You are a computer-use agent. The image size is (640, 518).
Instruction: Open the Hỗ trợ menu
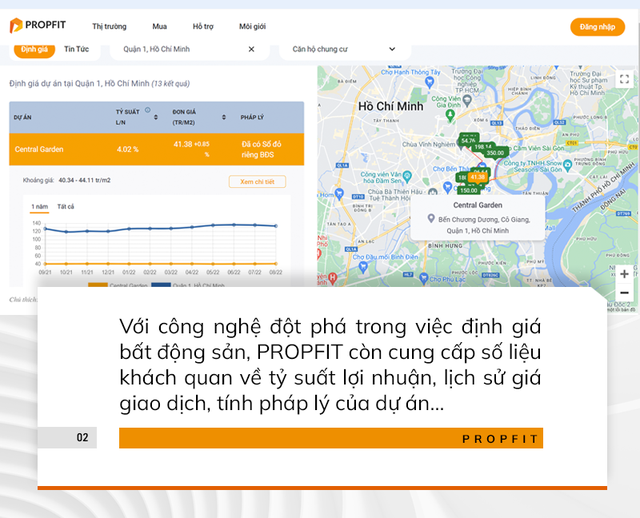[203, 27]
